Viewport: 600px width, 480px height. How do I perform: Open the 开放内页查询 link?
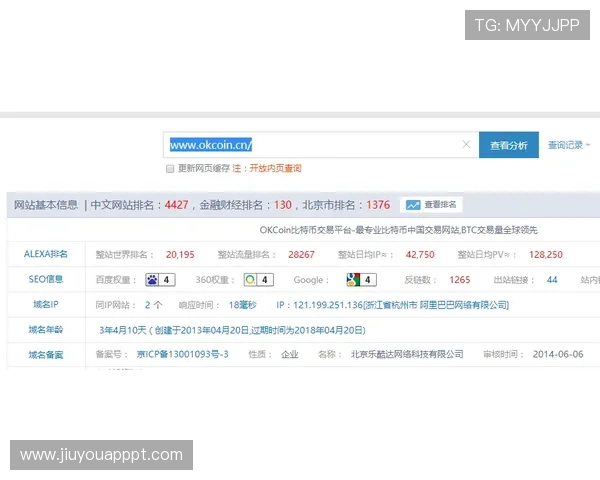click(x=276, y=168)
